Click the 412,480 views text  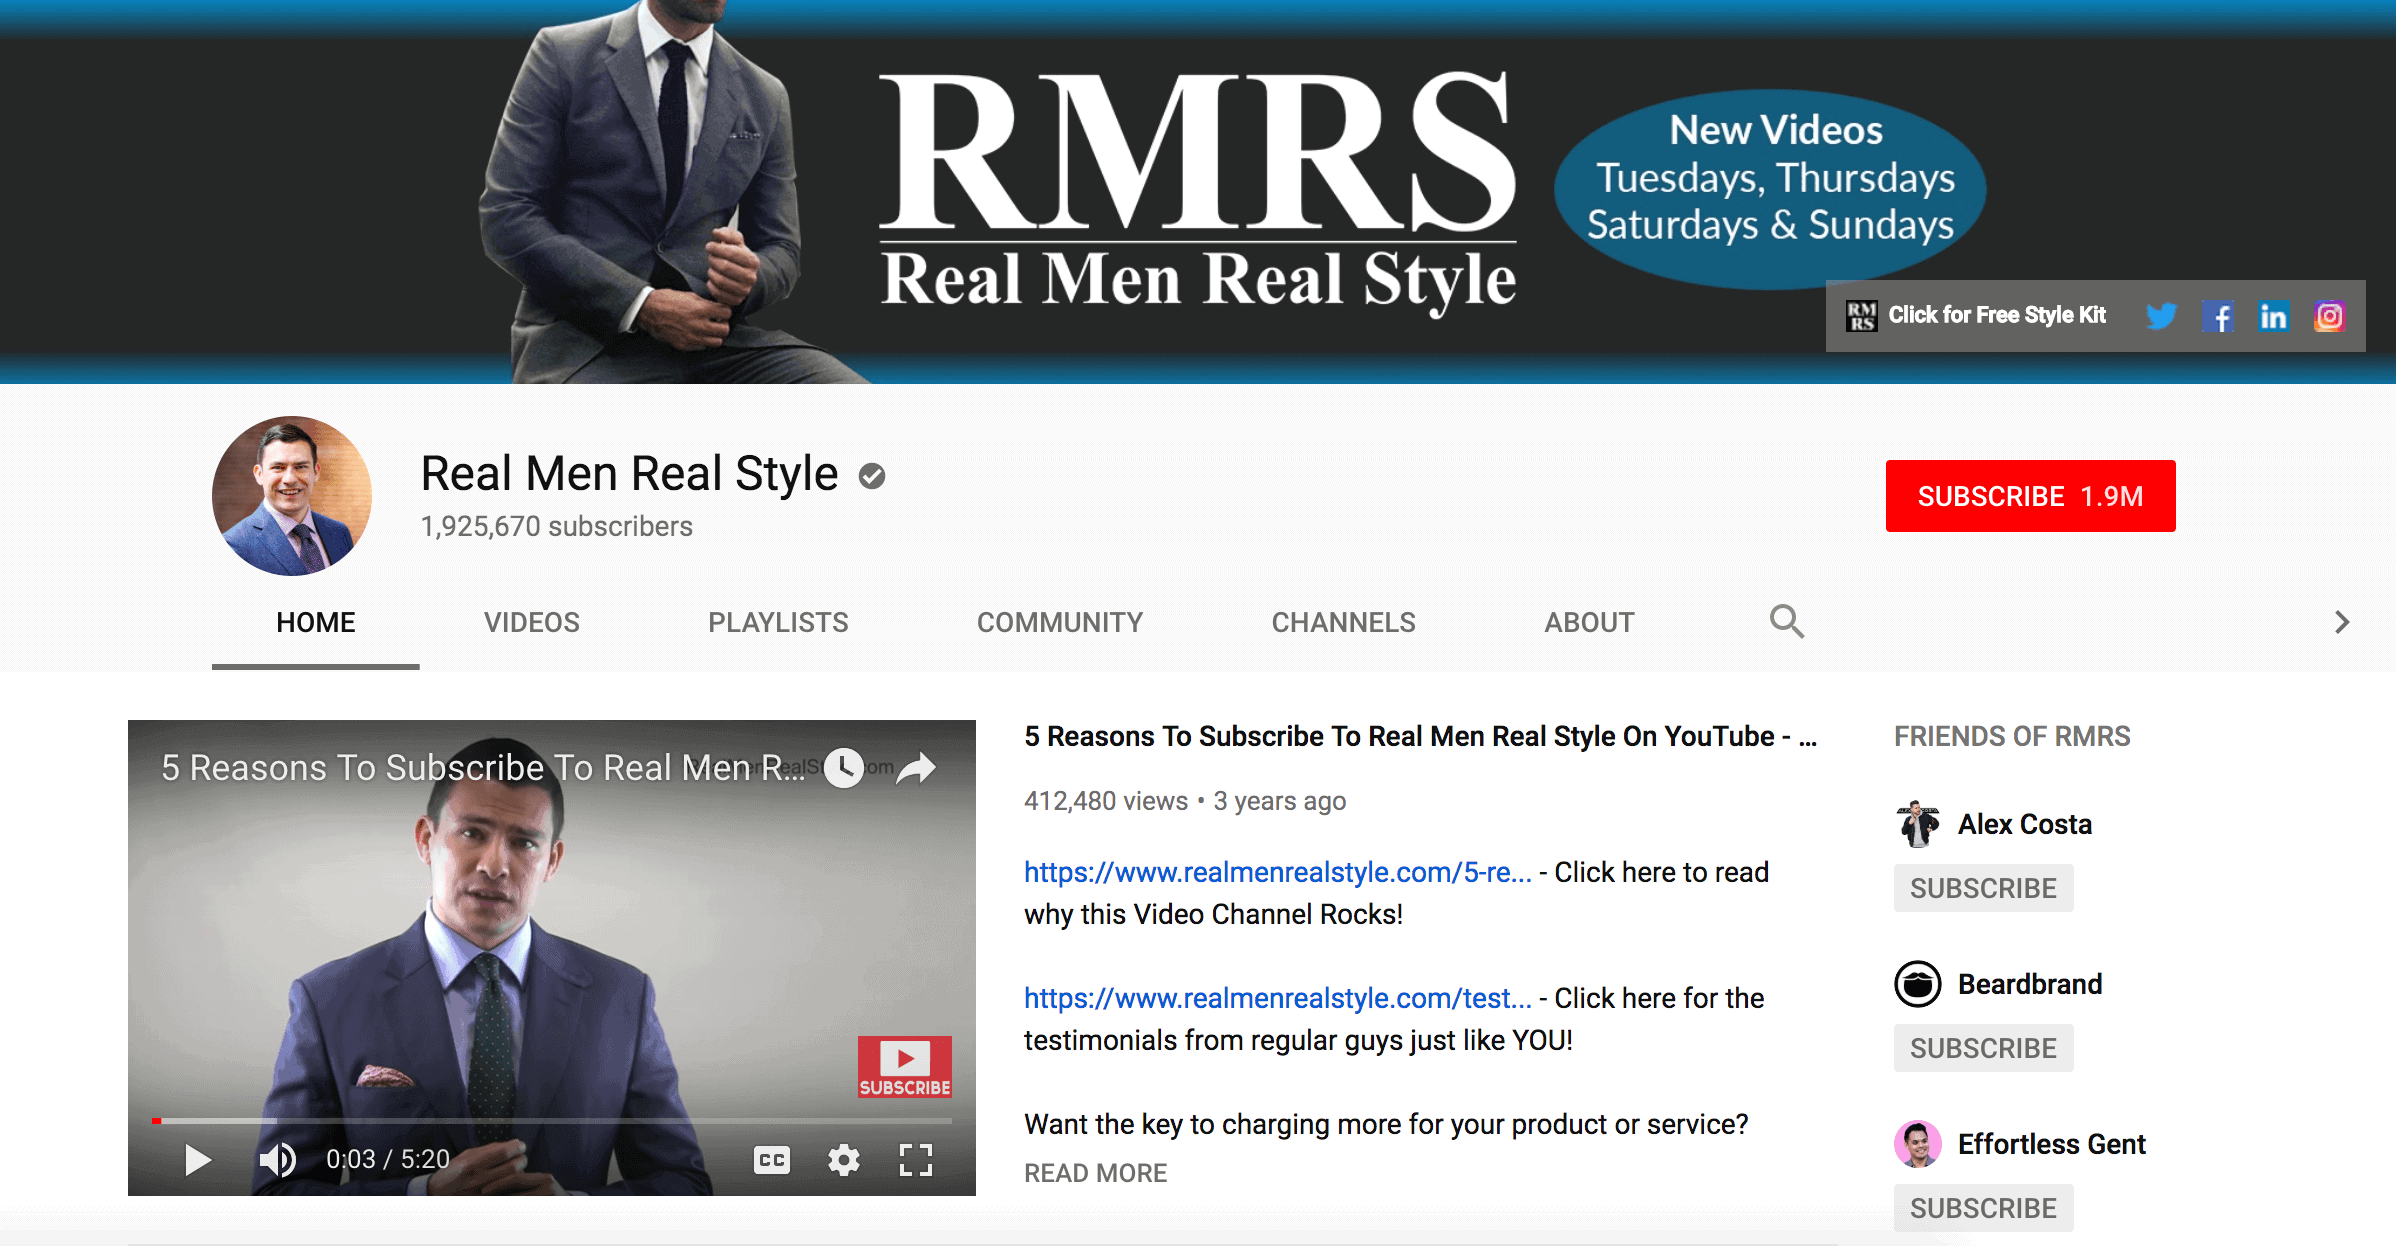pos(1105,801)
